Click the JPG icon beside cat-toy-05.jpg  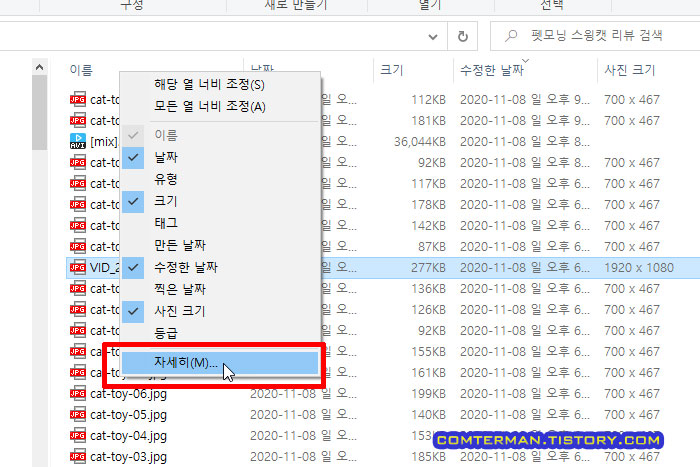coord(78,415)
